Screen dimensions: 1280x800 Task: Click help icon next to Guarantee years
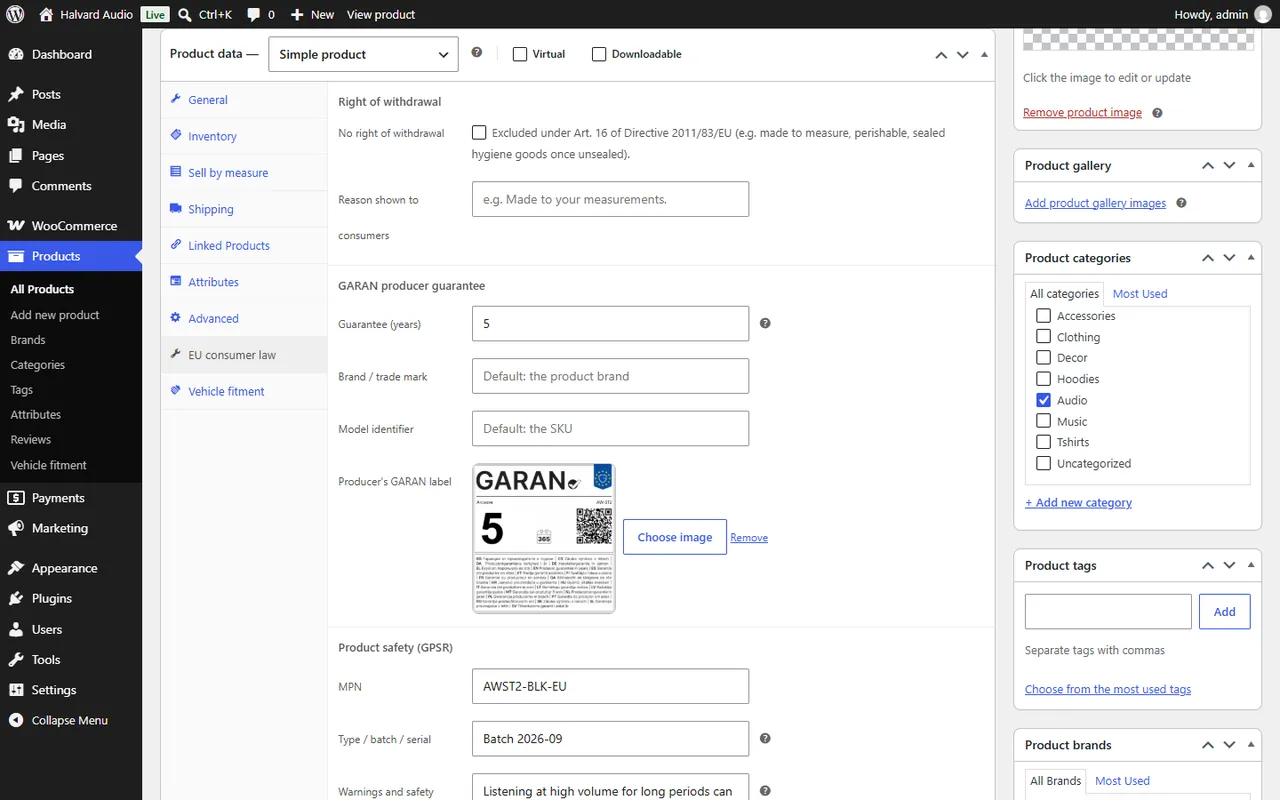(x=765, y=323)
